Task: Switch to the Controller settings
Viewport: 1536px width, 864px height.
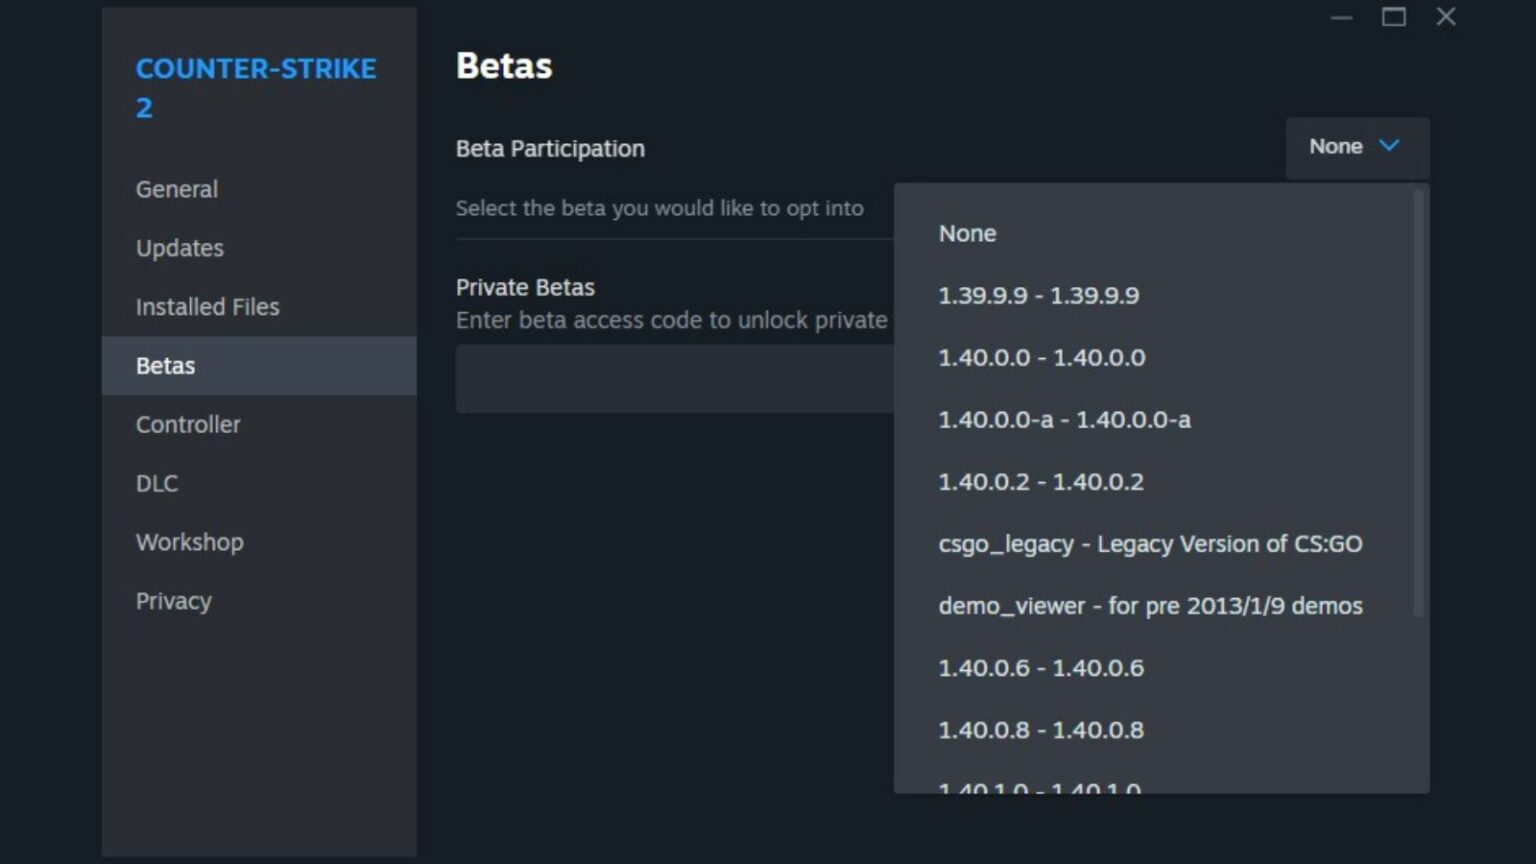Action: 188,425
